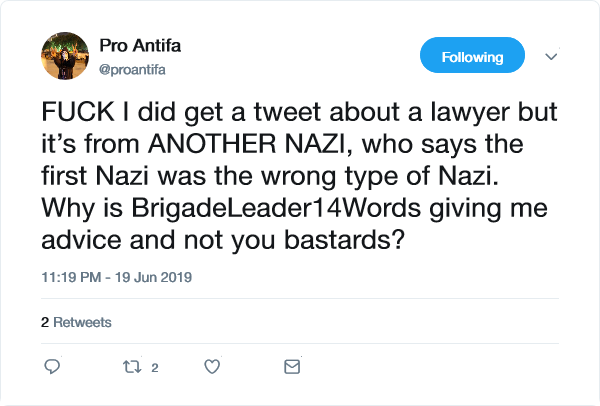
Task: Retweet the Pro Antifa tweet
Action: pos(129,367)
